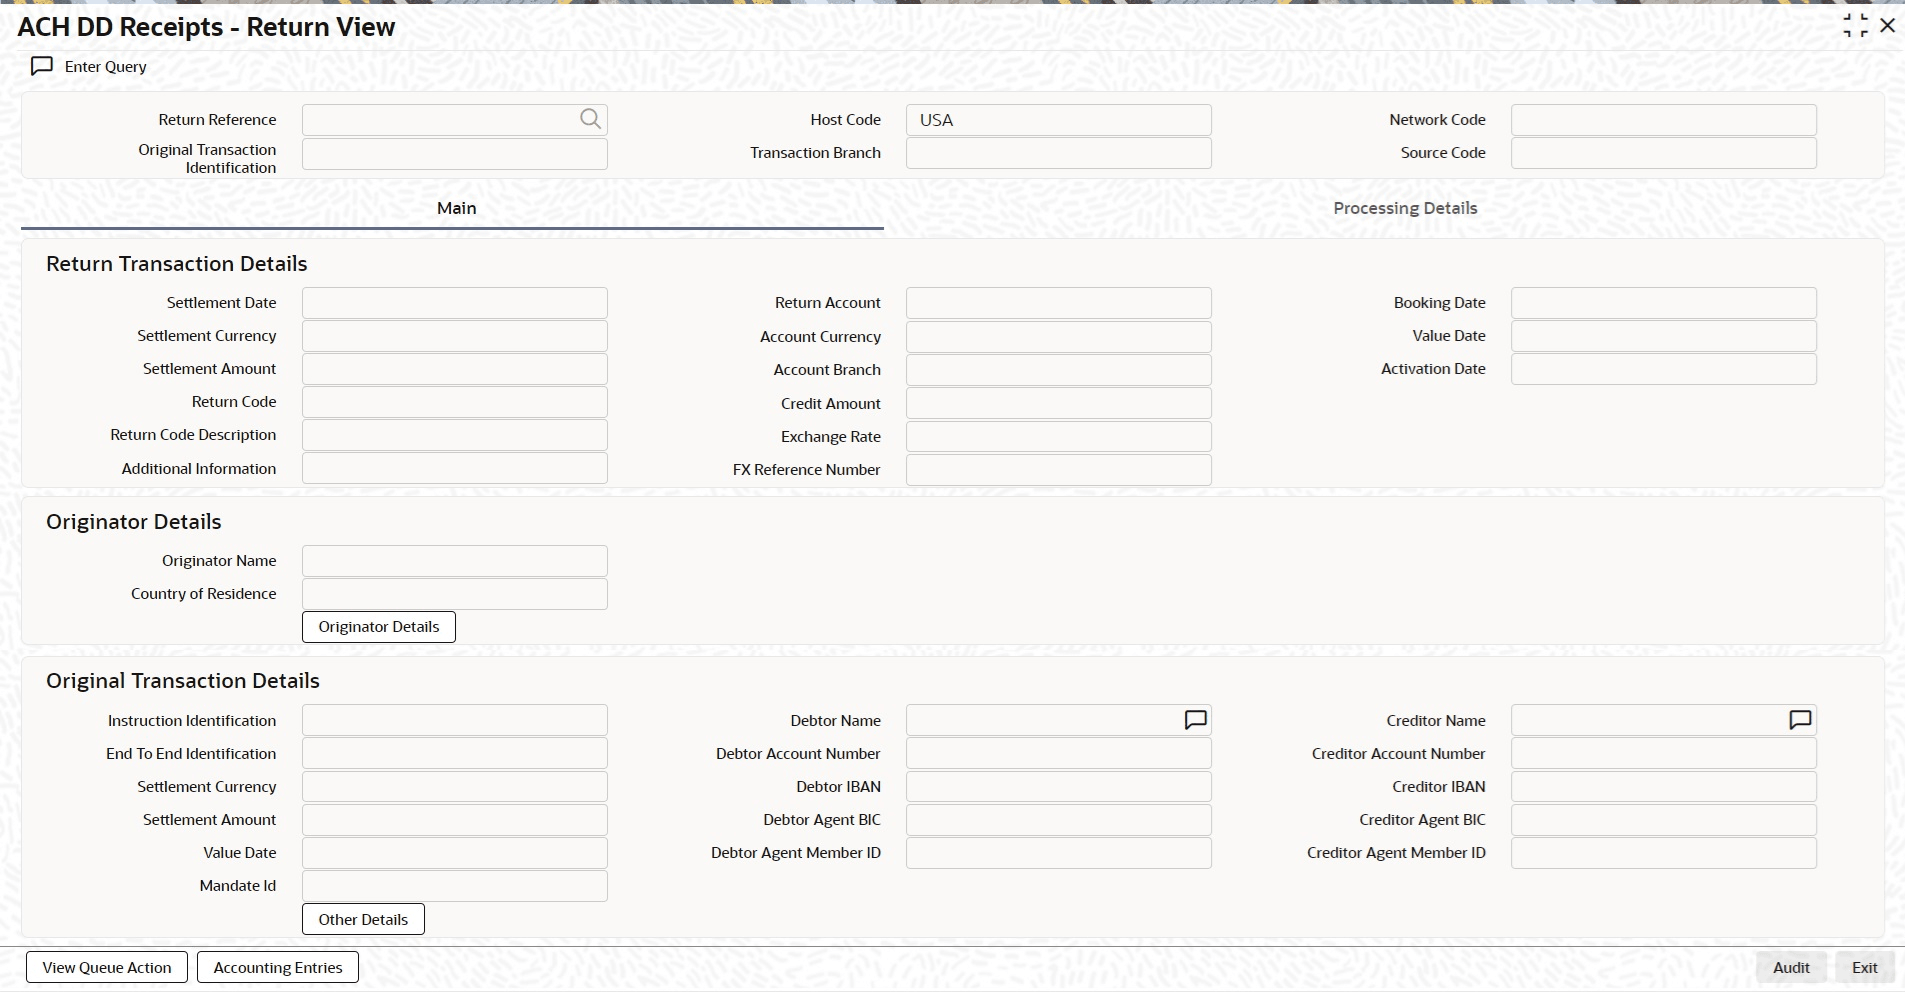
Task: Click the Debtor Agent BIC field
Action: (1059, 820)
